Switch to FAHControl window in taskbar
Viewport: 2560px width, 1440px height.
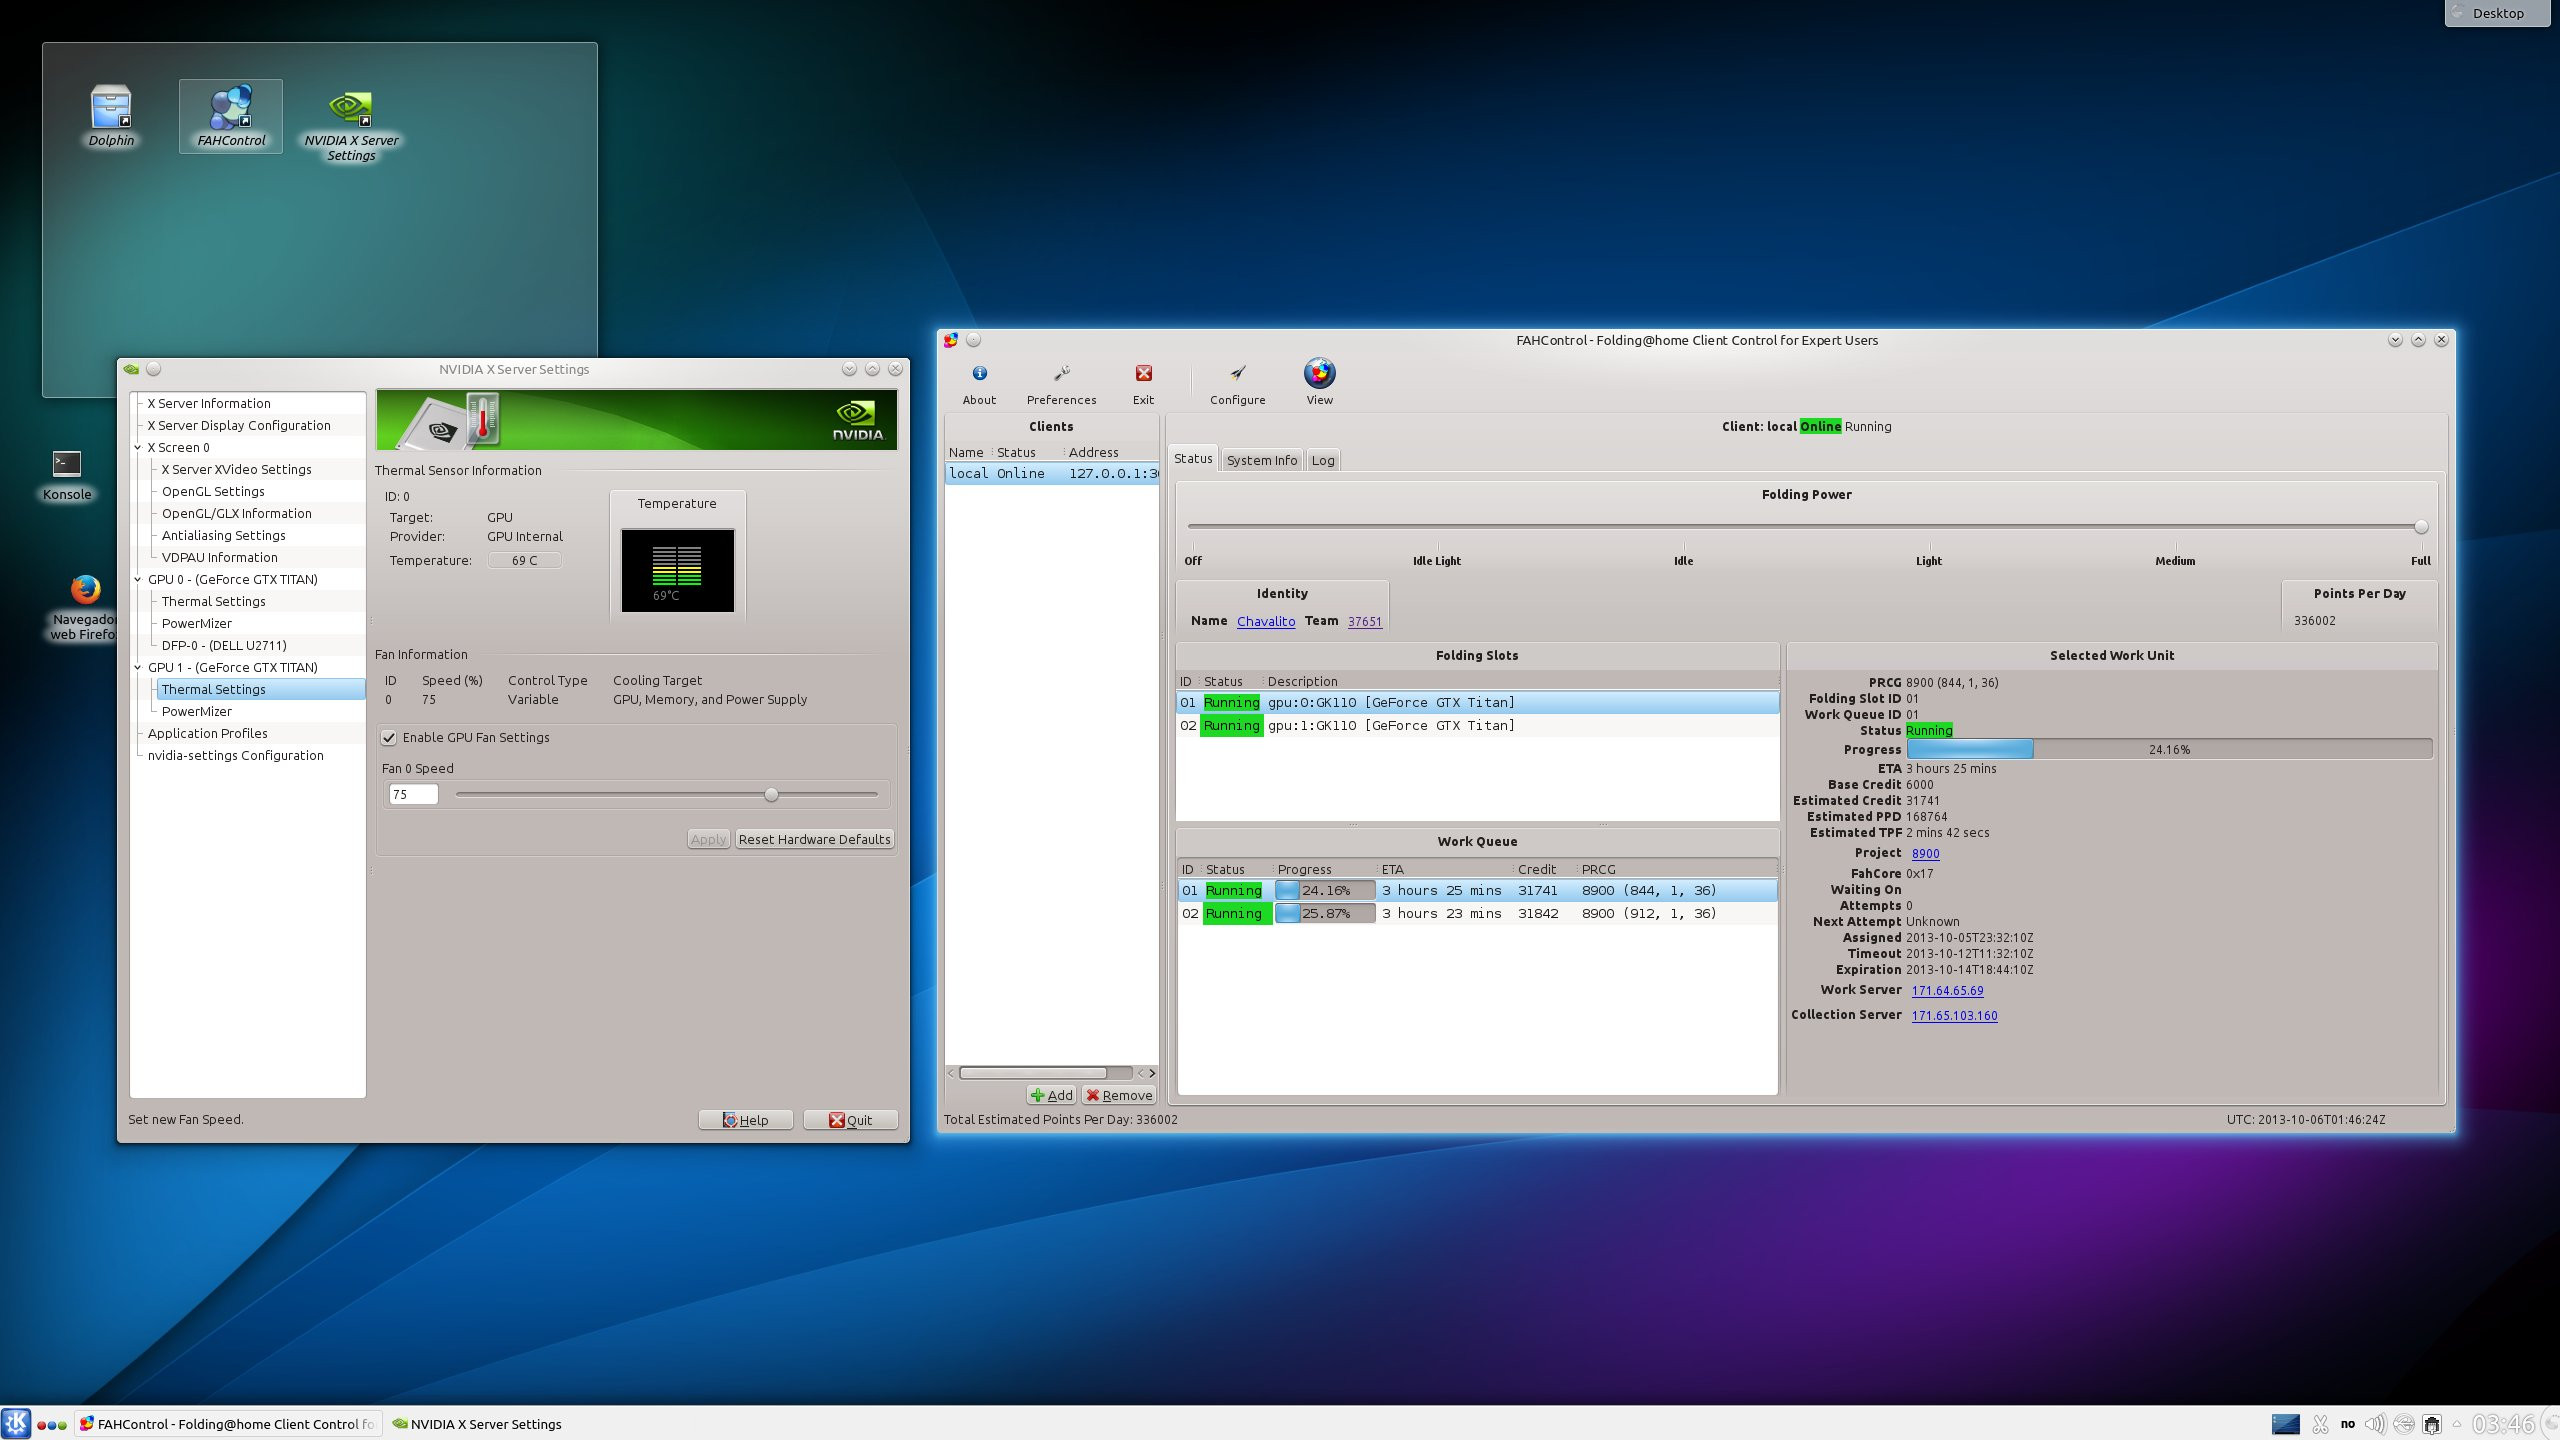[x=228, y=1424]
